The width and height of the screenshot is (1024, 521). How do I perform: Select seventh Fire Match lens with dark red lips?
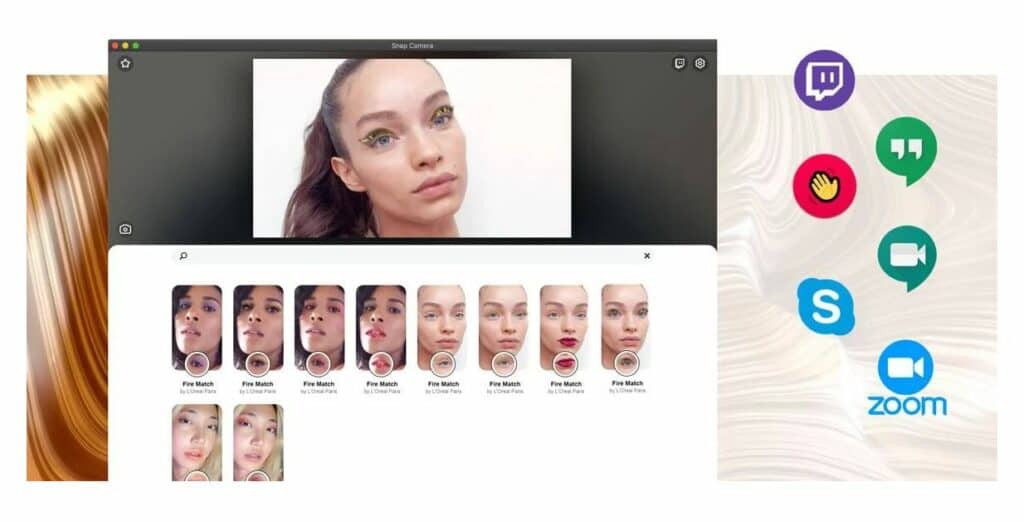[x=565, y=328]
